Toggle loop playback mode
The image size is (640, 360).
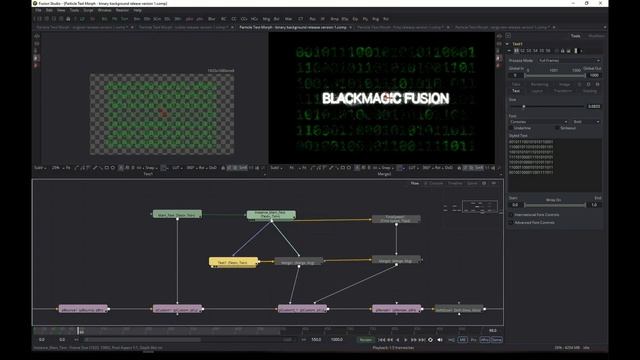[430, 340]
